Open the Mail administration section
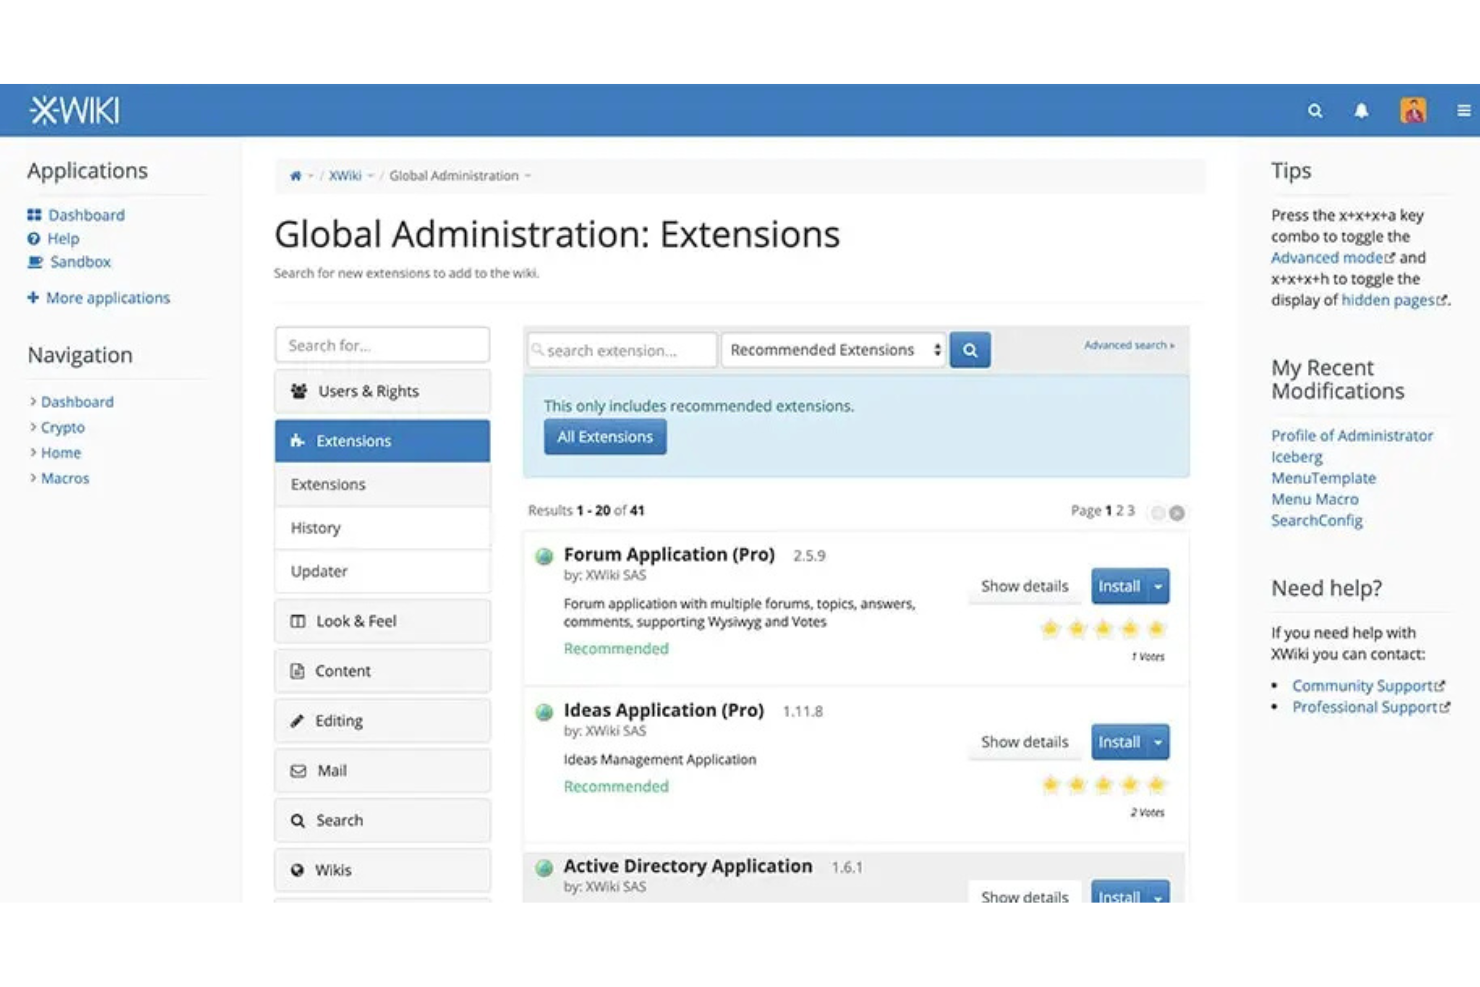This screenshot has width=1480, height=987. pos(382,771)
